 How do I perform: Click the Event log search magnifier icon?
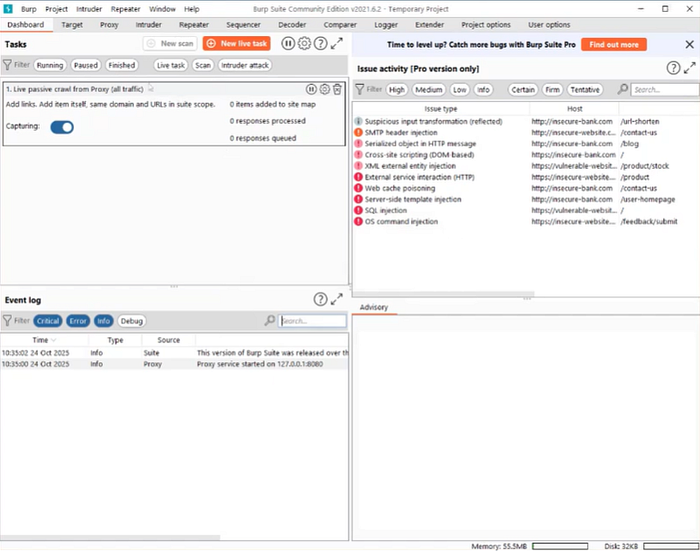270,321
